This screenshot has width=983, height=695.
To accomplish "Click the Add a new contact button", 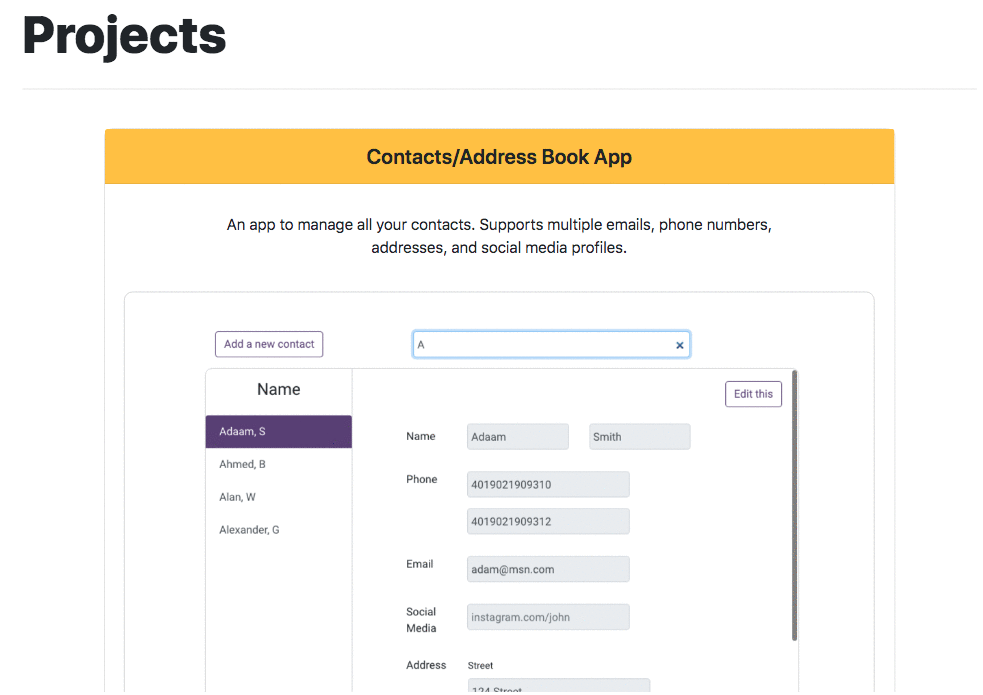I will (x=269, y=344).
